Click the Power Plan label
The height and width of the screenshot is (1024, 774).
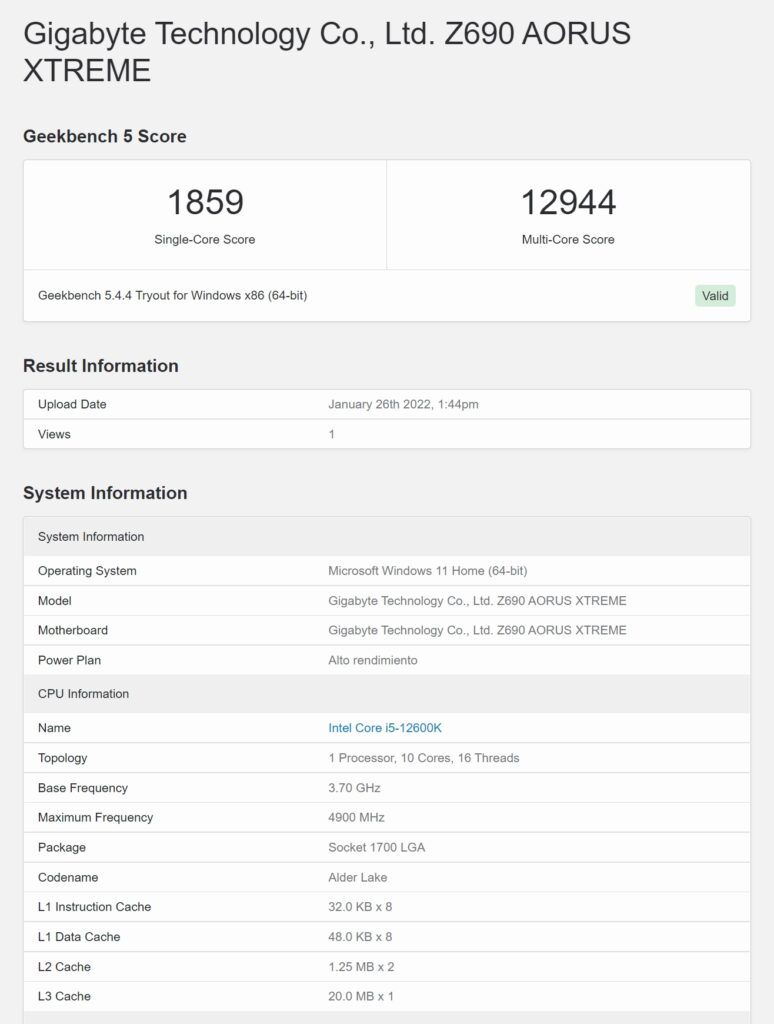click(x=69, y=660)
